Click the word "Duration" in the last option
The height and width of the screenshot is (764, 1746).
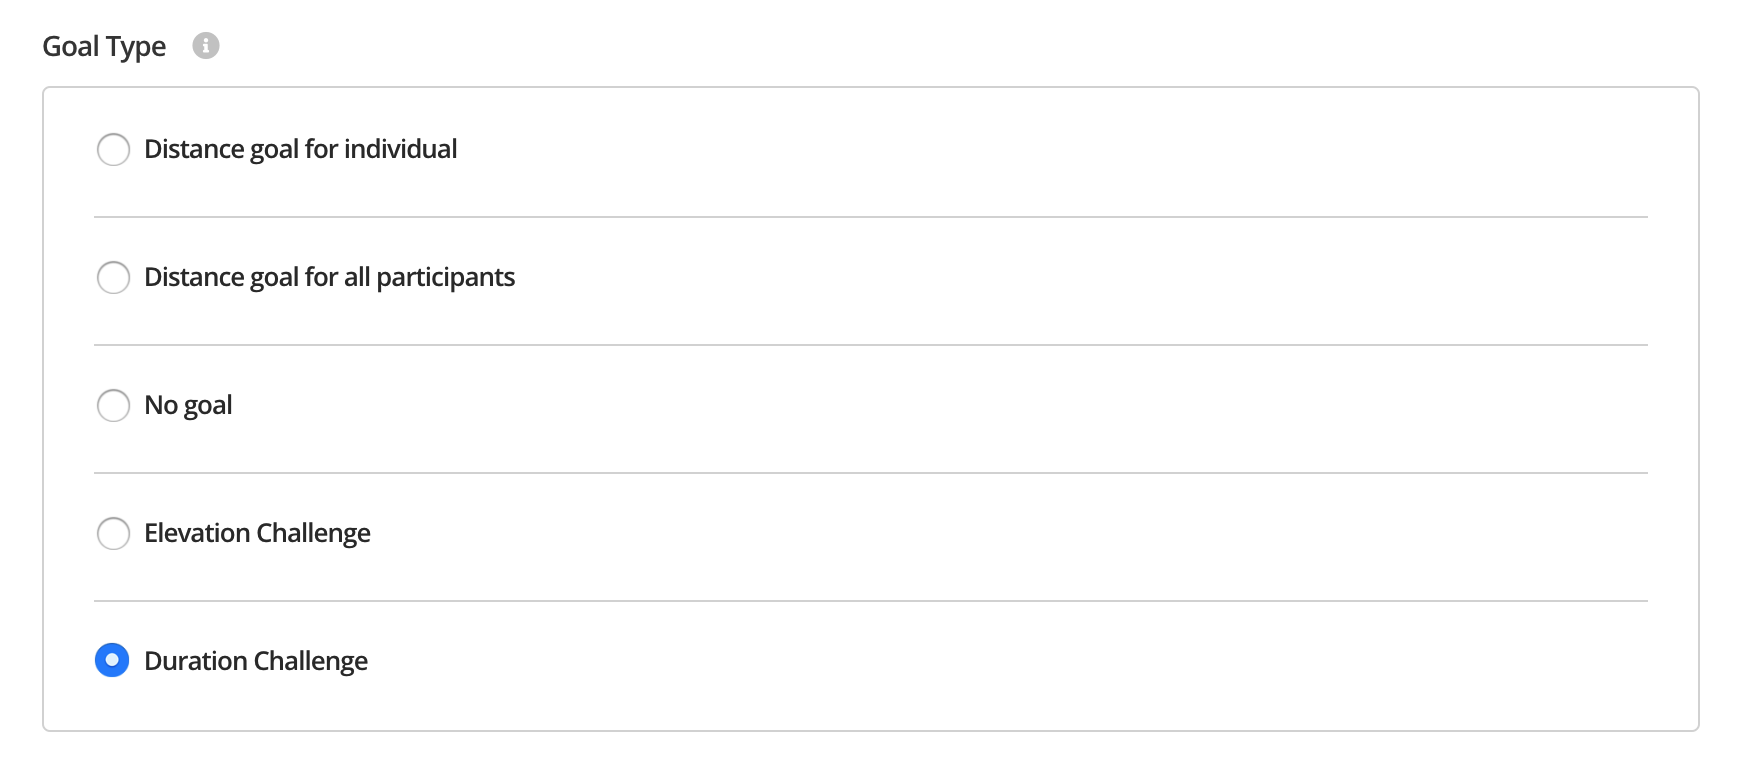pyautogui.click(x=196, y=661)
